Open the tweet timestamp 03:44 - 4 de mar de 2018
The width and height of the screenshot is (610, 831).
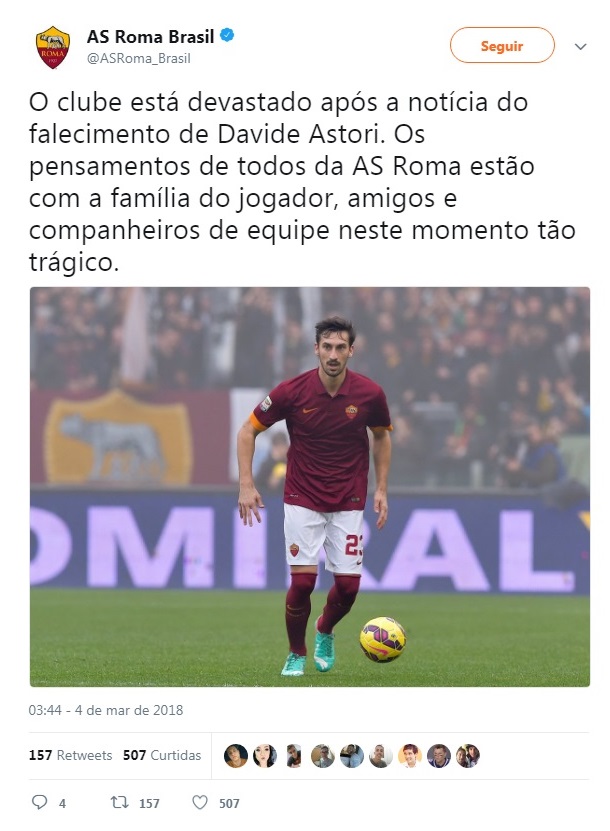pos(105,710)
